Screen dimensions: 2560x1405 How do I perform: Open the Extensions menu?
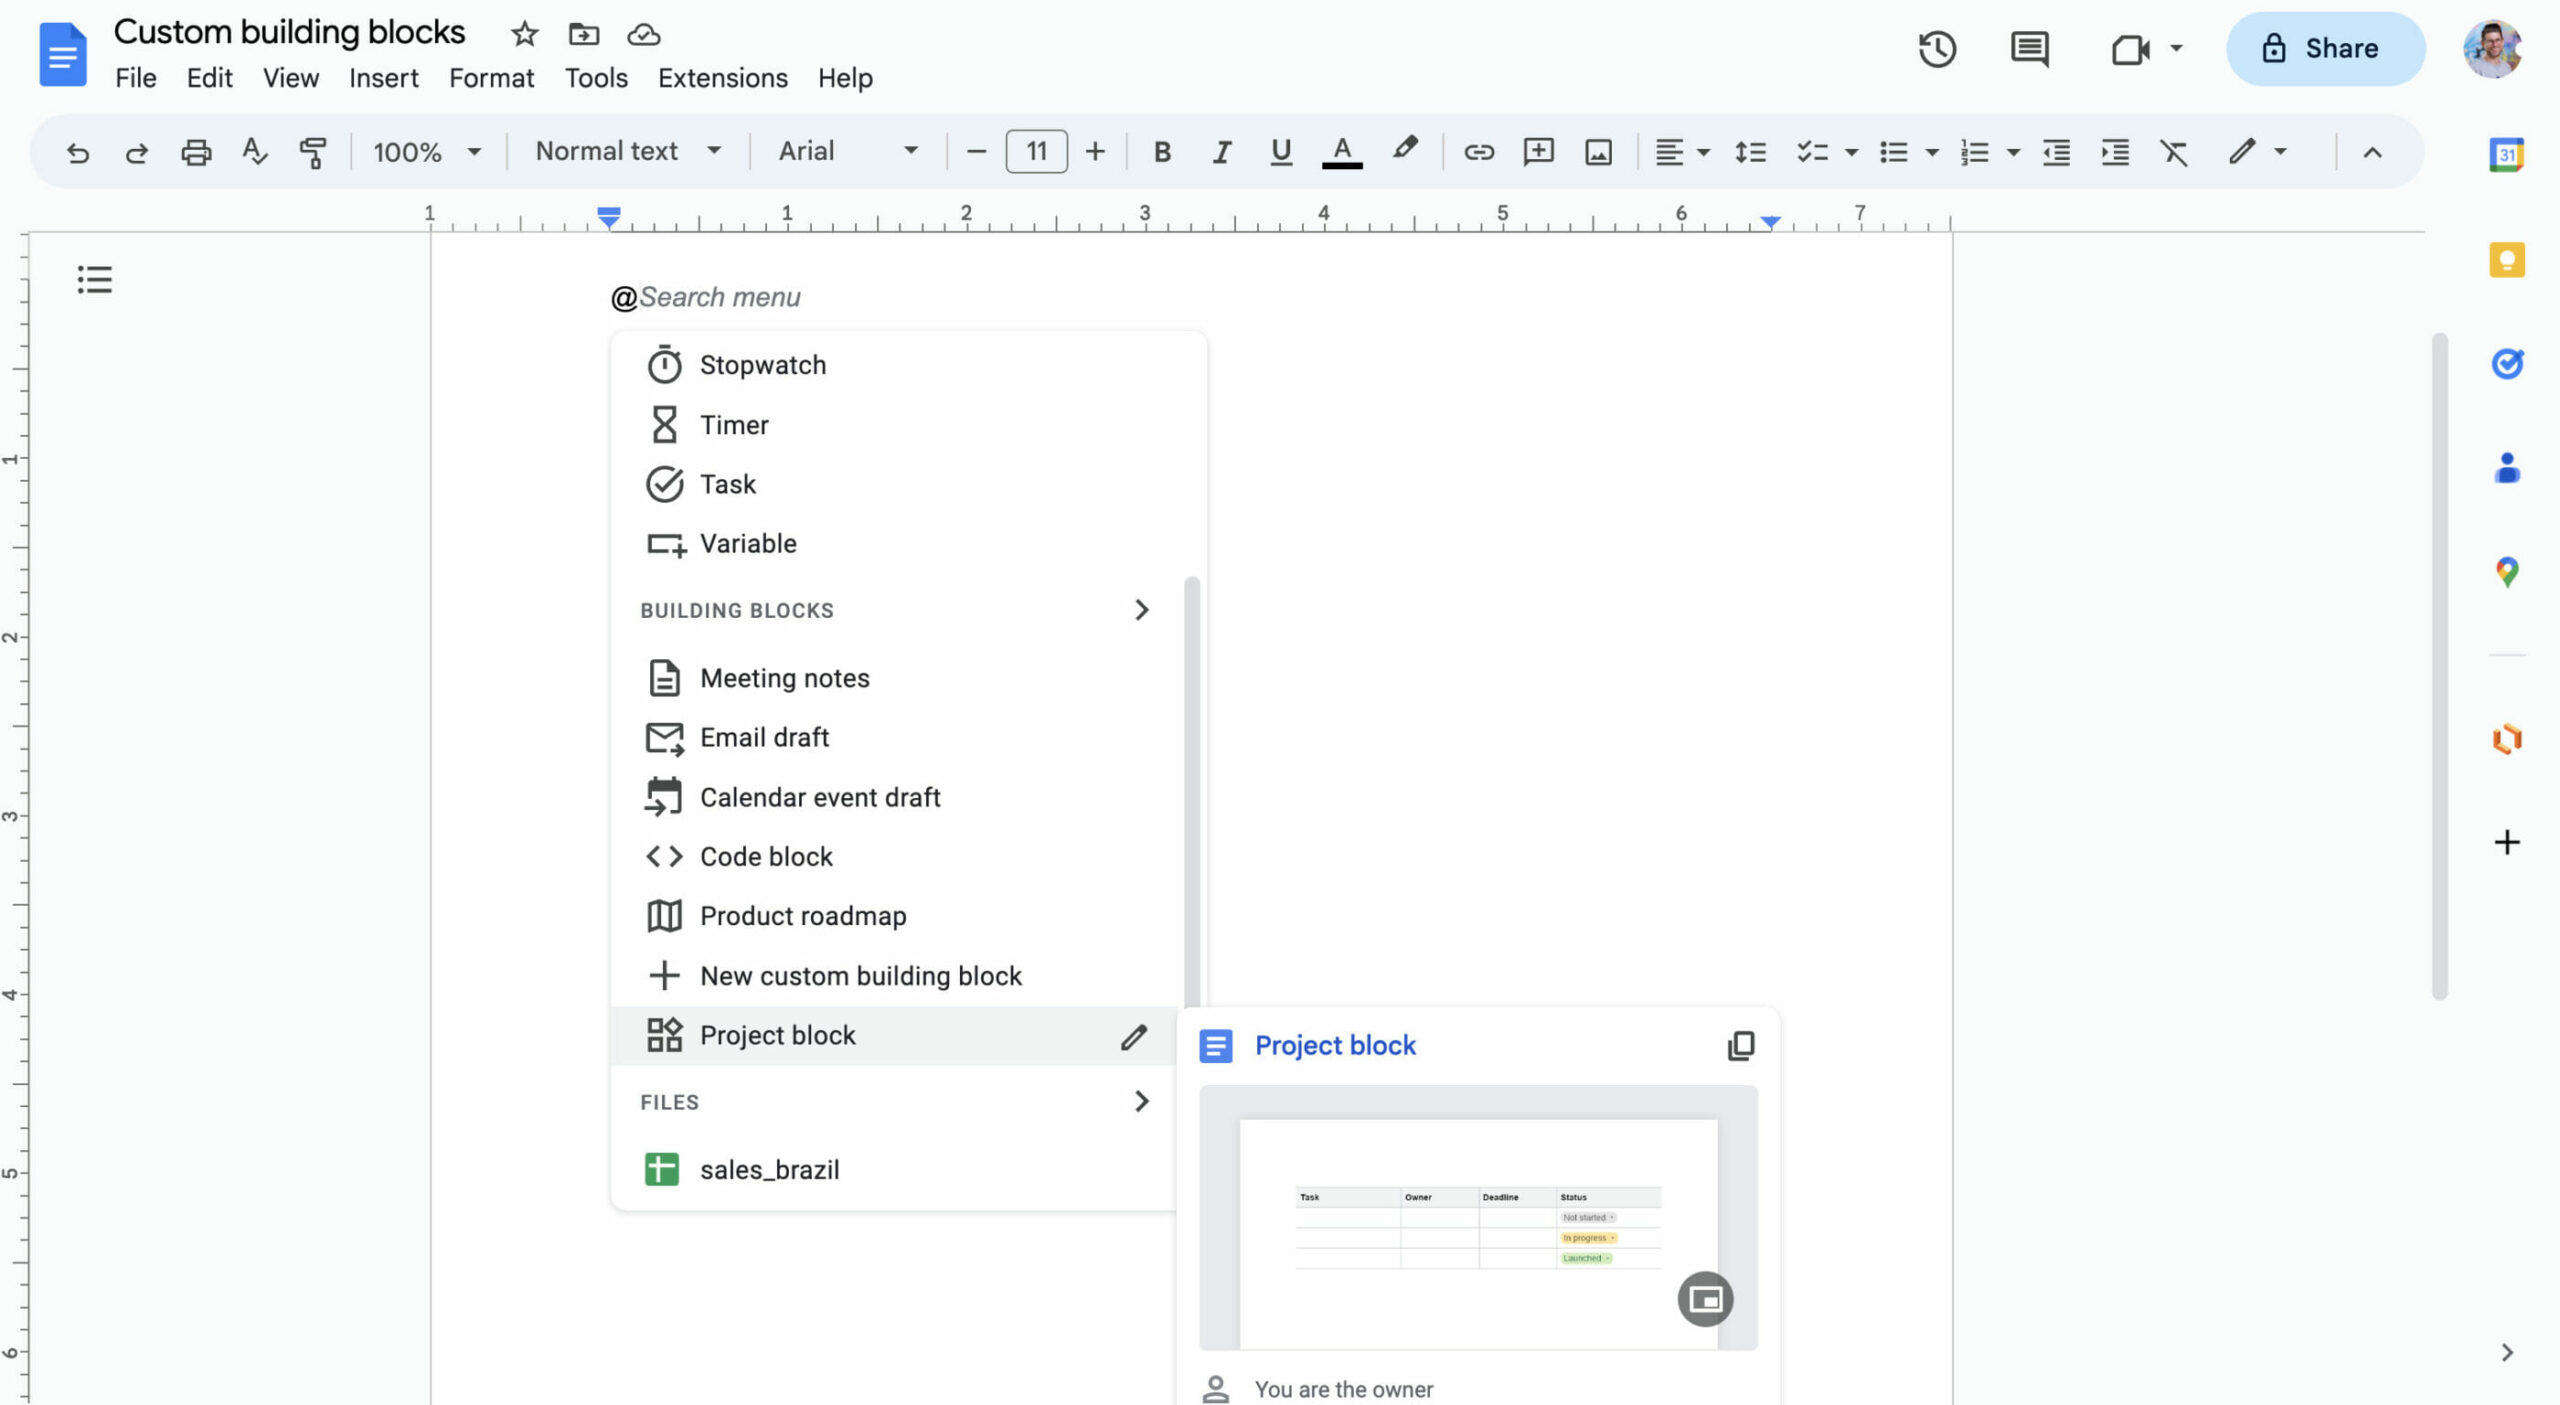[722, 78]
